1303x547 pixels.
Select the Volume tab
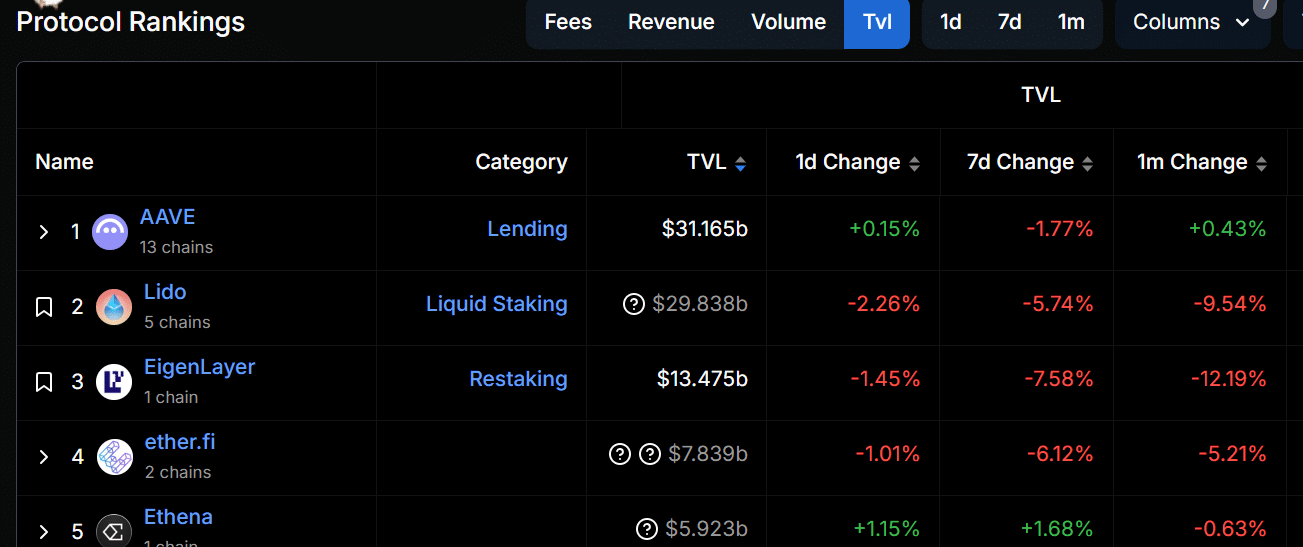788,22
